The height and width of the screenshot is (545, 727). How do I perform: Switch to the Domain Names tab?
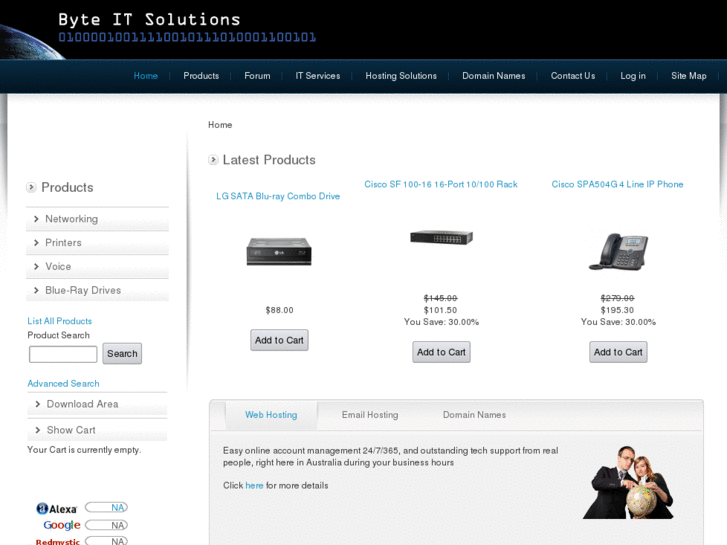pyautogui.click(x=474, y=415)
